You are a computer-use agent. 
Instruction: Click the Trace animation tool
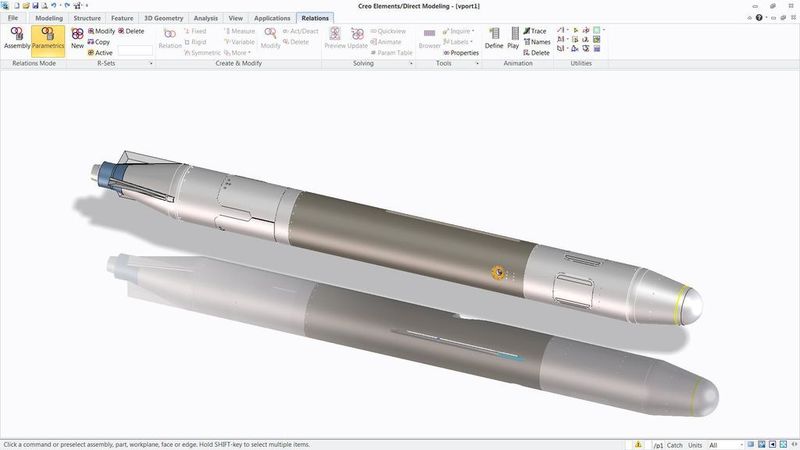[x=535, y=31]
